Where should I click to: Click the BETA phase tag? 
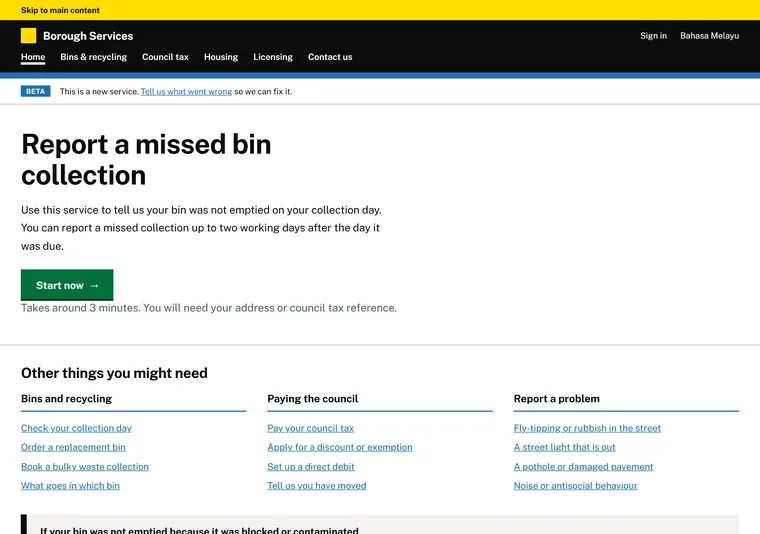35,91
